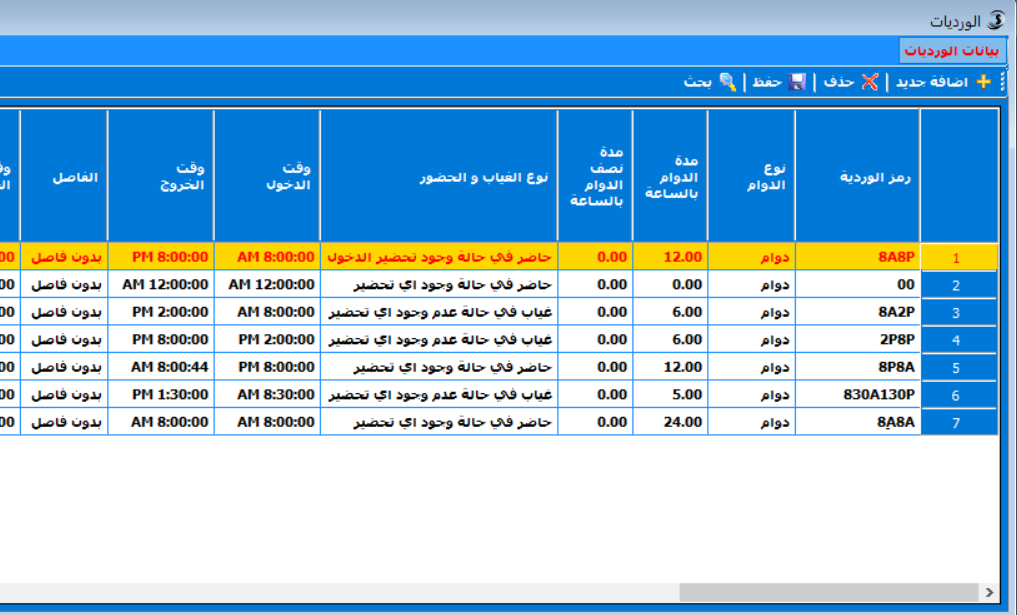Click attendance type cell in row 830A130P
This screenshot has width=1017, height=615.
click(439, 394)
